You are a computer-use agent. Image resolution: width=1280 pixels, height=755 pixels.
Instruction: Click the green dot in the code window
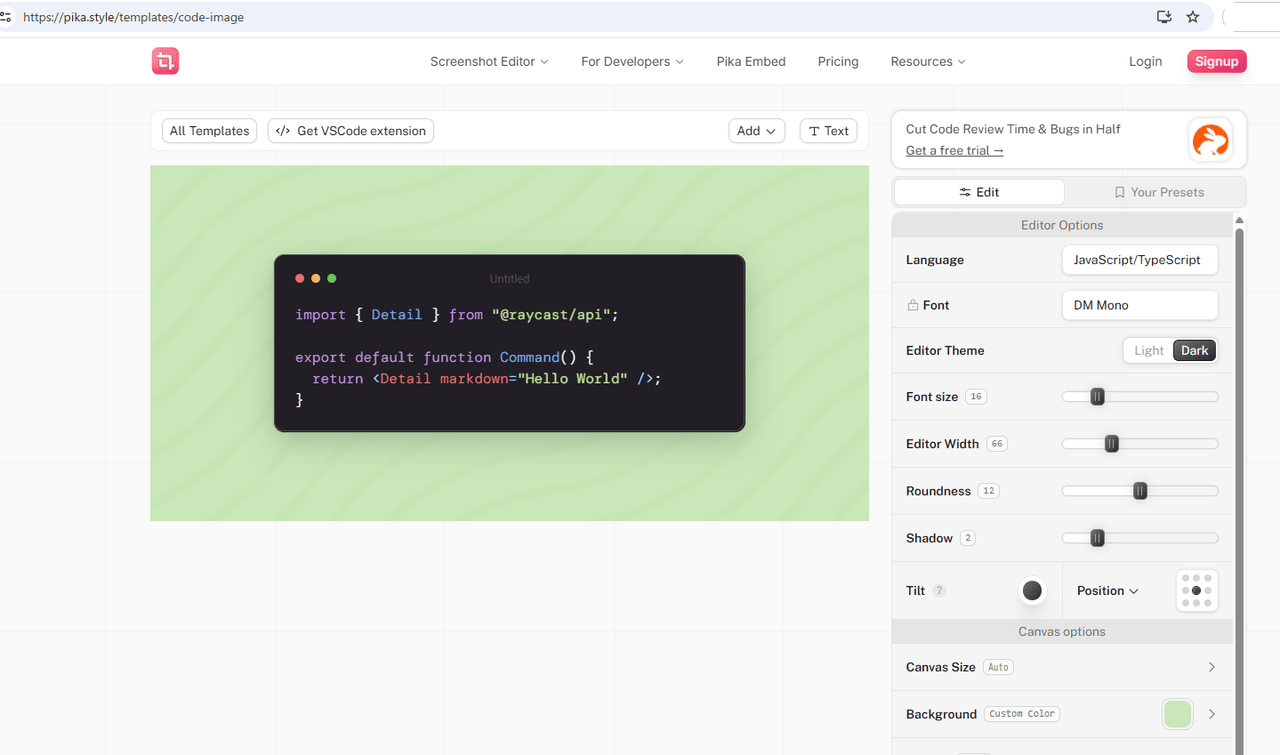point(332,278)
